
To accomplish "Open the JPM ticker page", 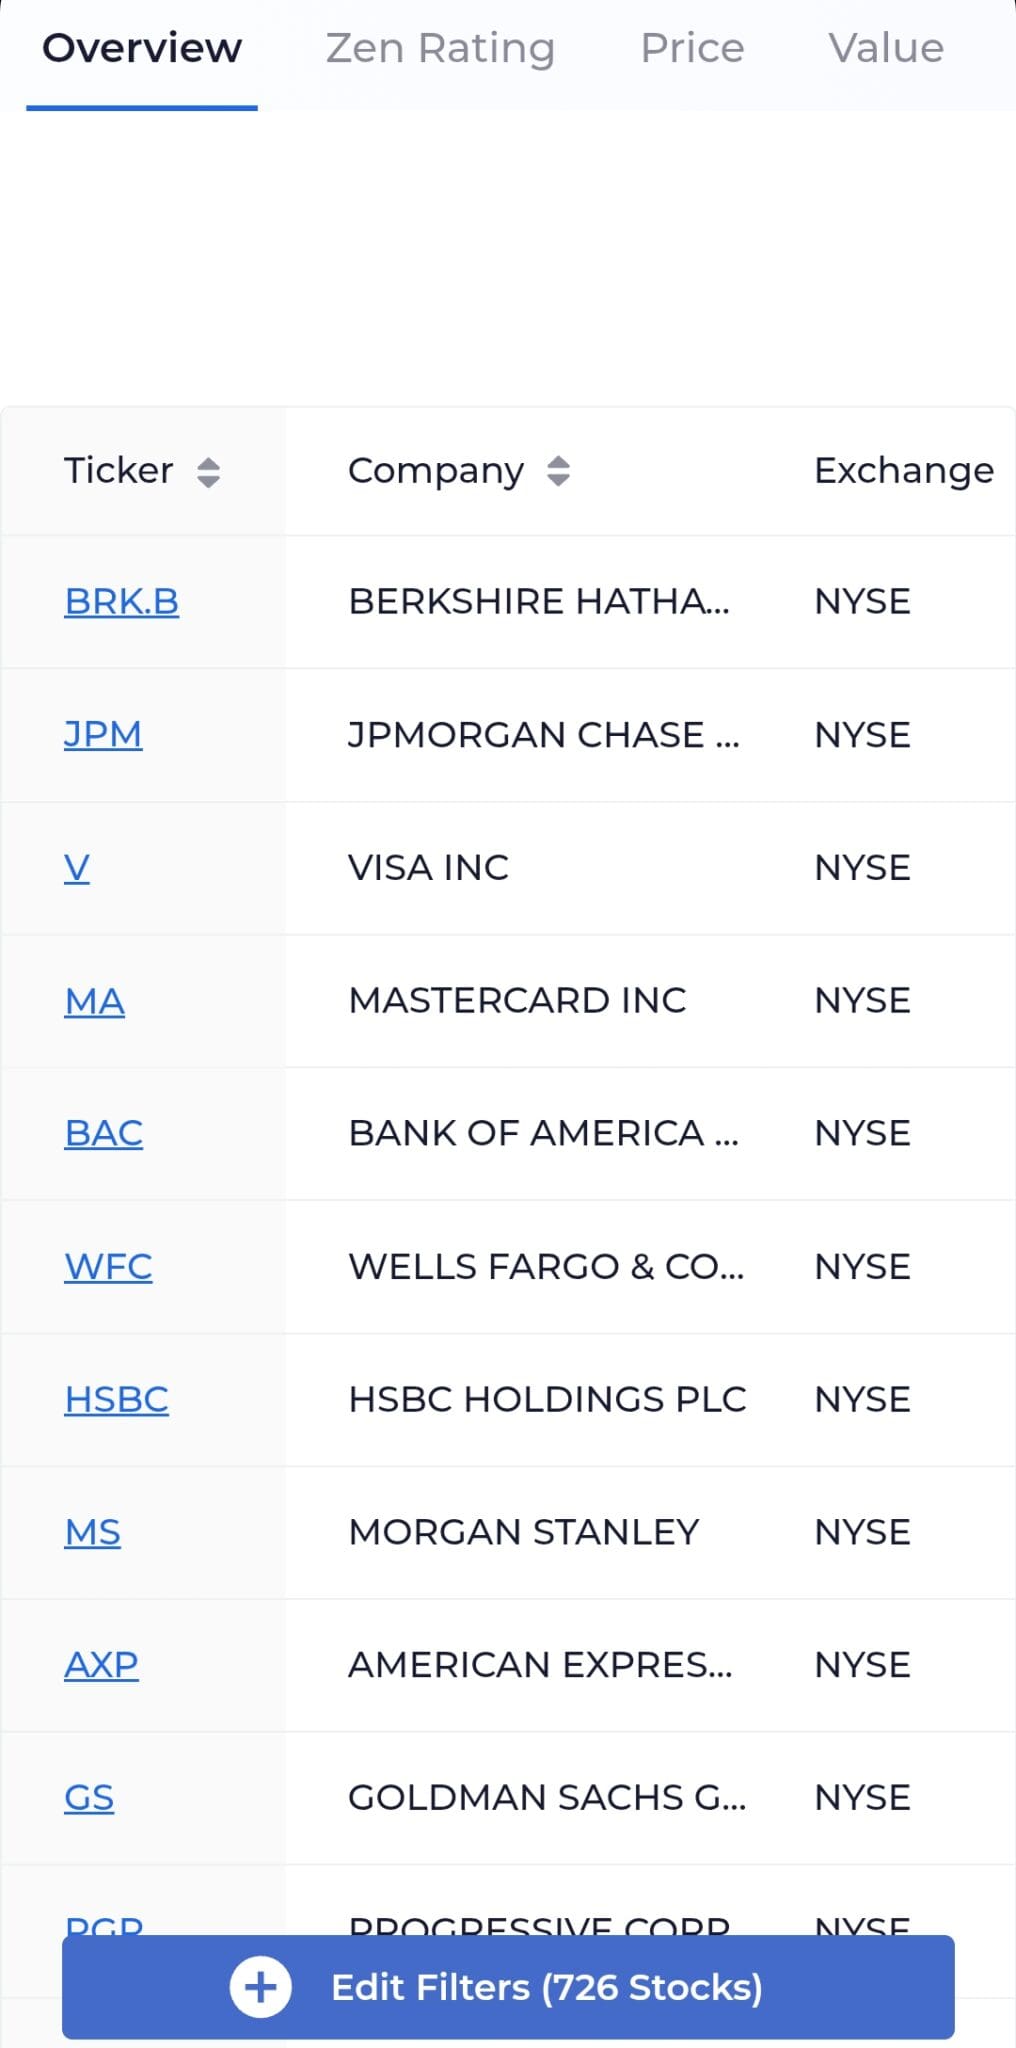I will tap(103, 735).
